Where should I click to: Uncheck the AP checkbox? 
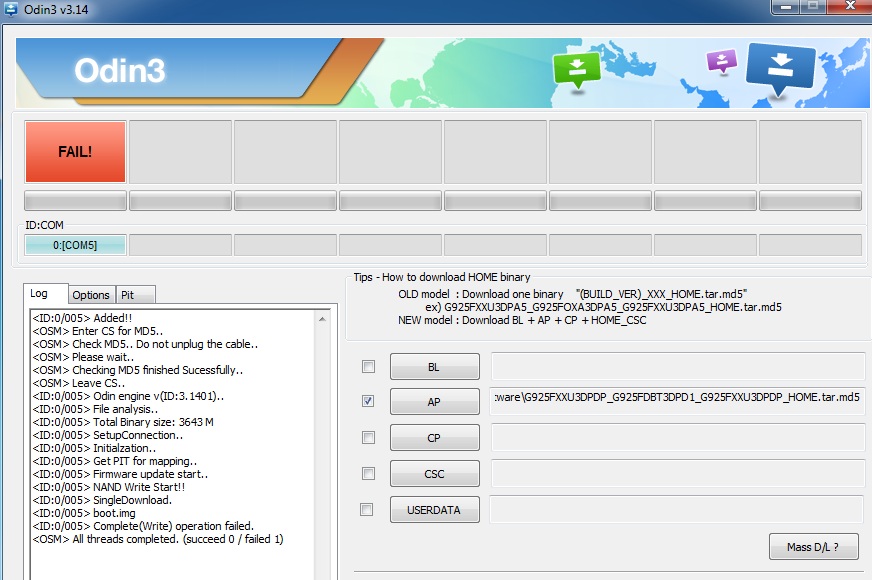click(x=368, y=401)
